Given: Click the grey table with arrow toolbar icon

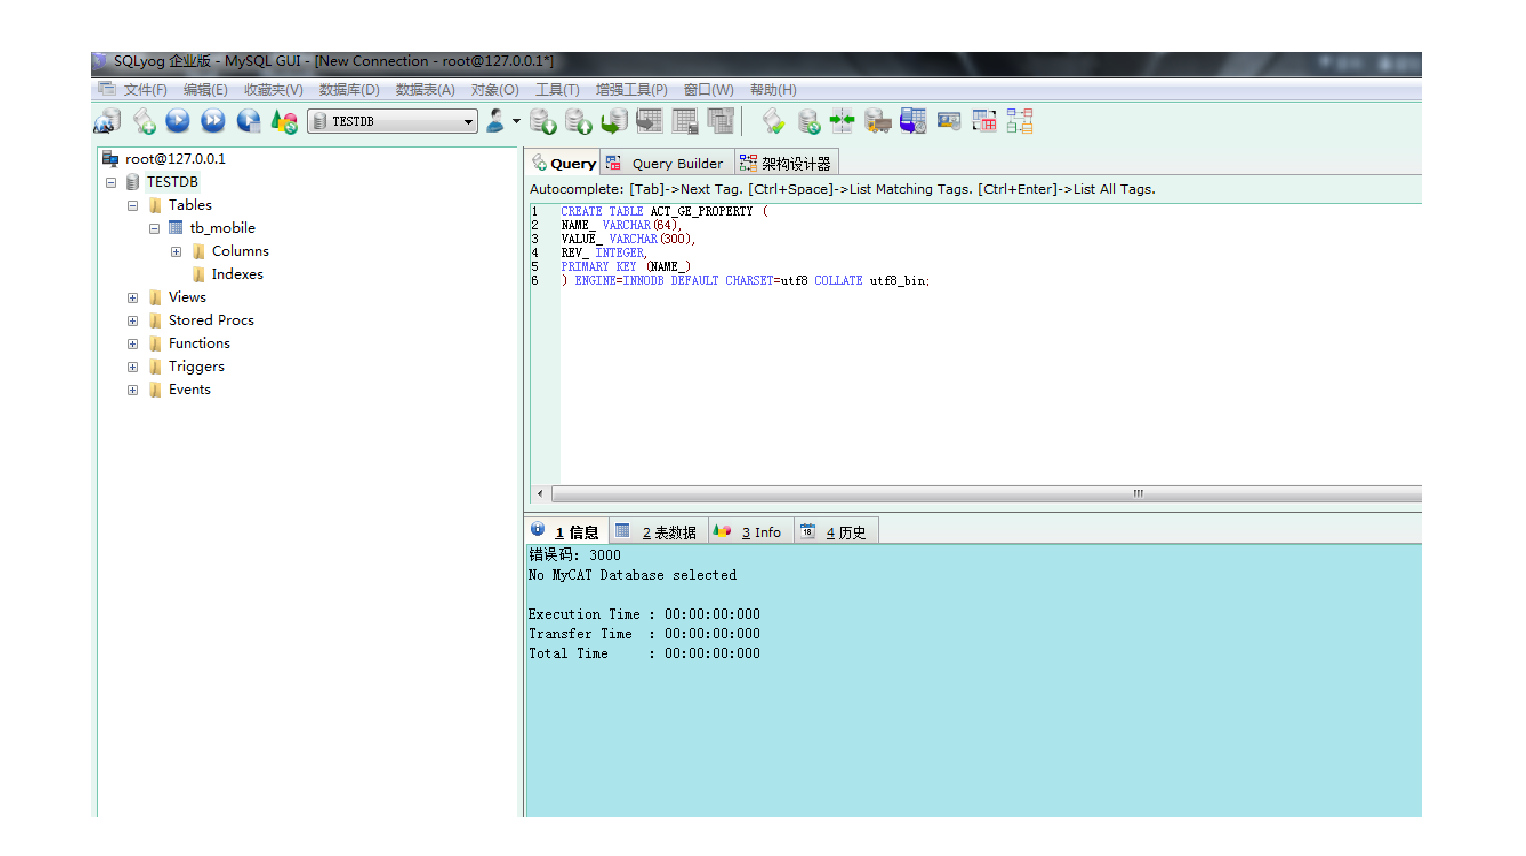Looking at the screenshot, I should pos(649,121).
